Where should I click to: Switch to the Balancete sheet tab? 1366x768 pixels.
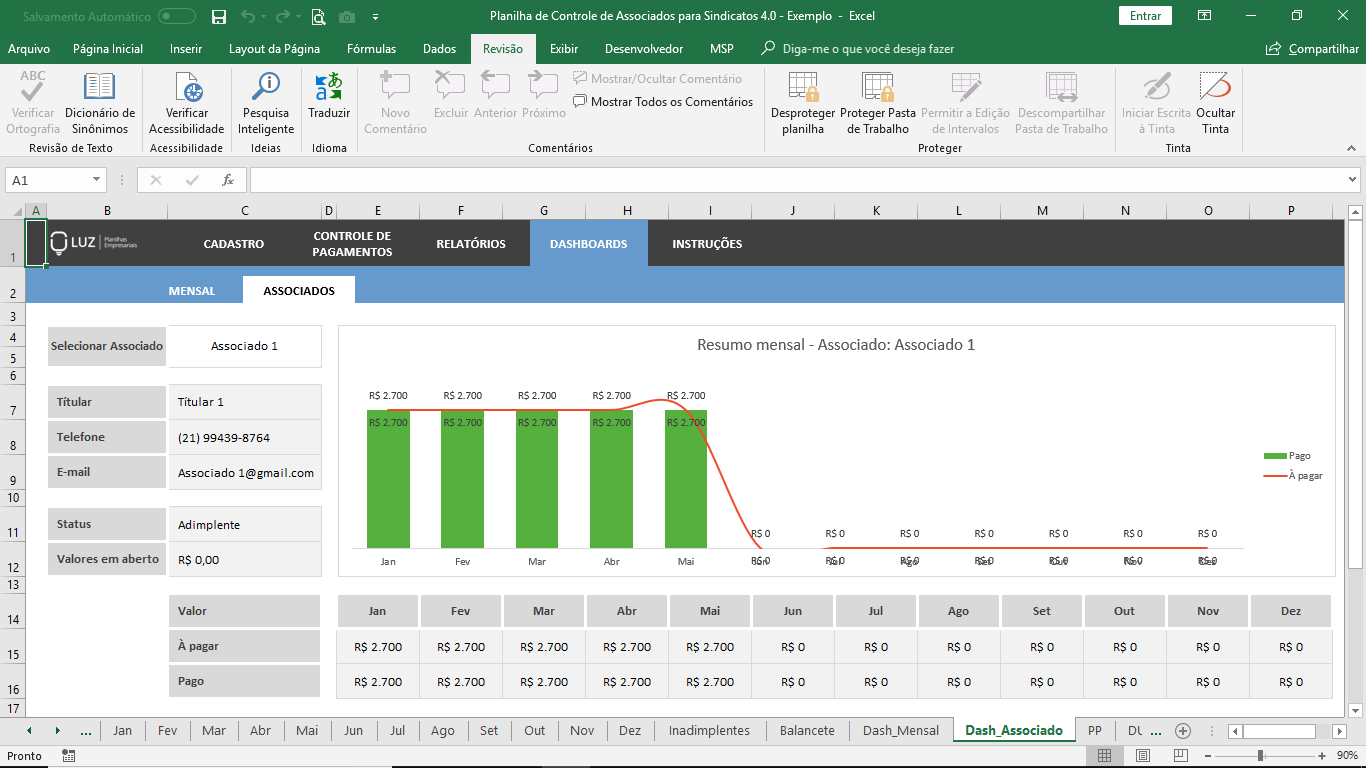(807, 730)
